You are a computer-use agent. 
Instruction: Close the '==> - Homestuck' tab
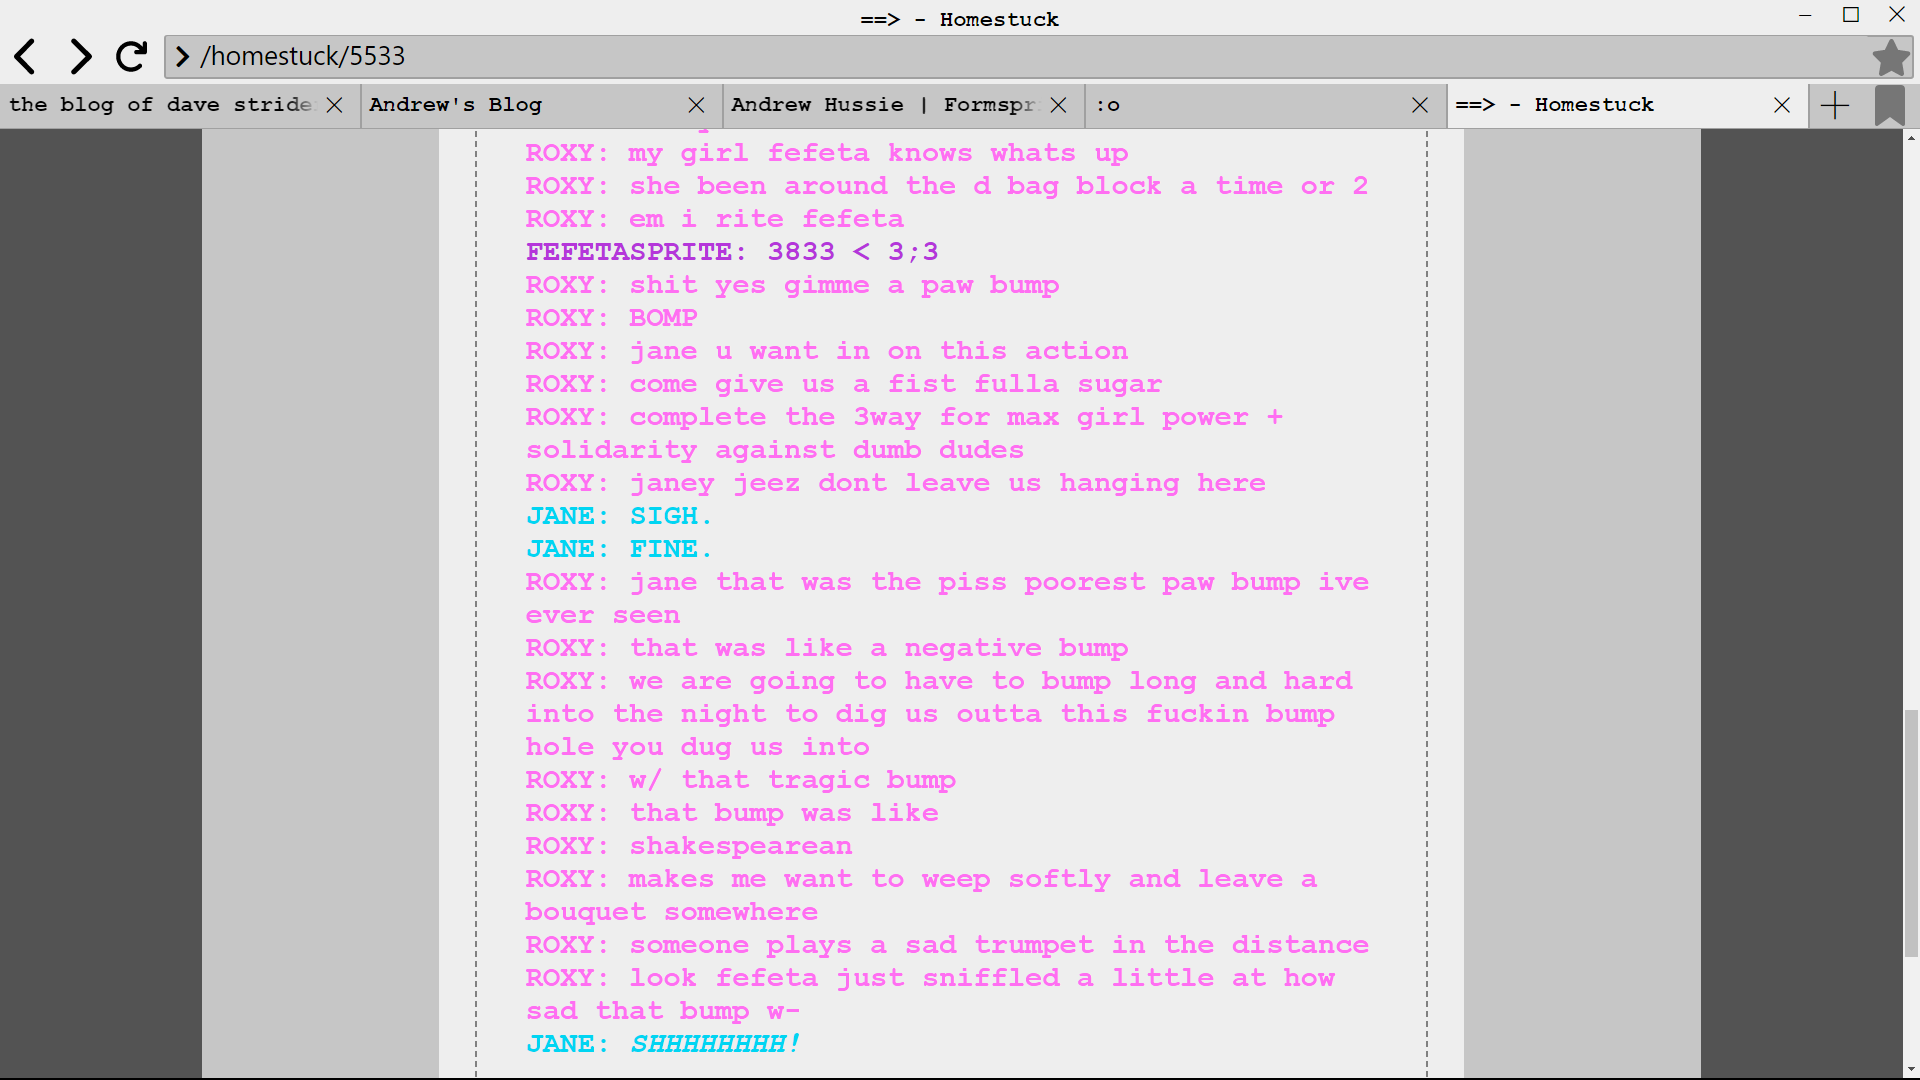[1782, 105]
